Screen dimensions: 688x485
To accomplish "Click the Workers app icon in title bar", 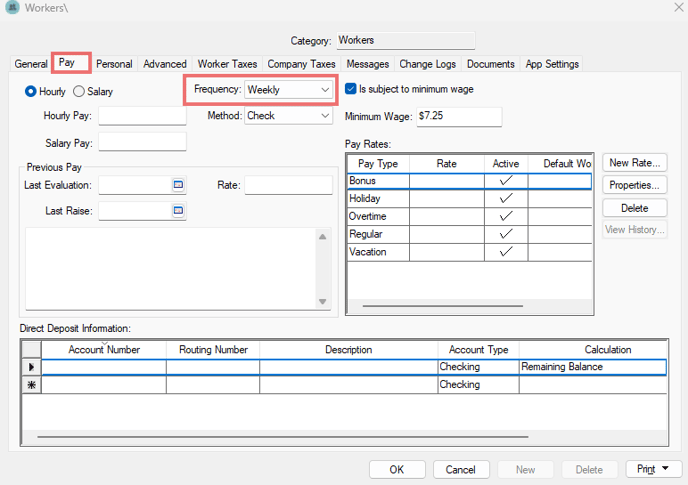I will [13, 9].
